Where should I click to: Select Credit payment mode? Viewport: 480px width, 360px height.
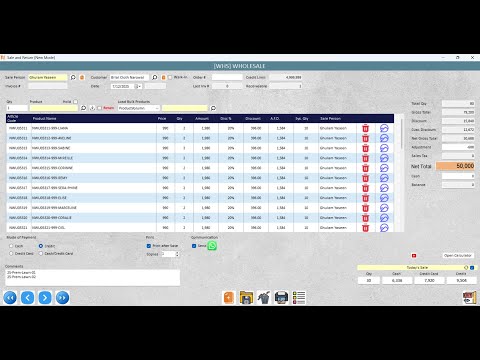pyautogui.click(x=41, y=246)
